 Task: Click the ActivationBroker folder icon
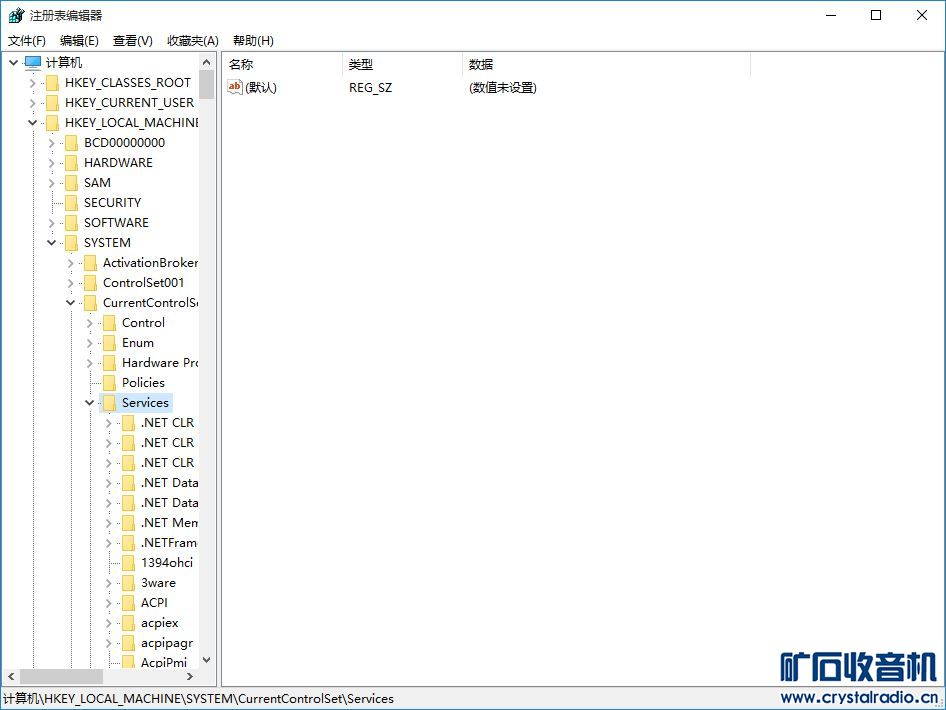90,262
